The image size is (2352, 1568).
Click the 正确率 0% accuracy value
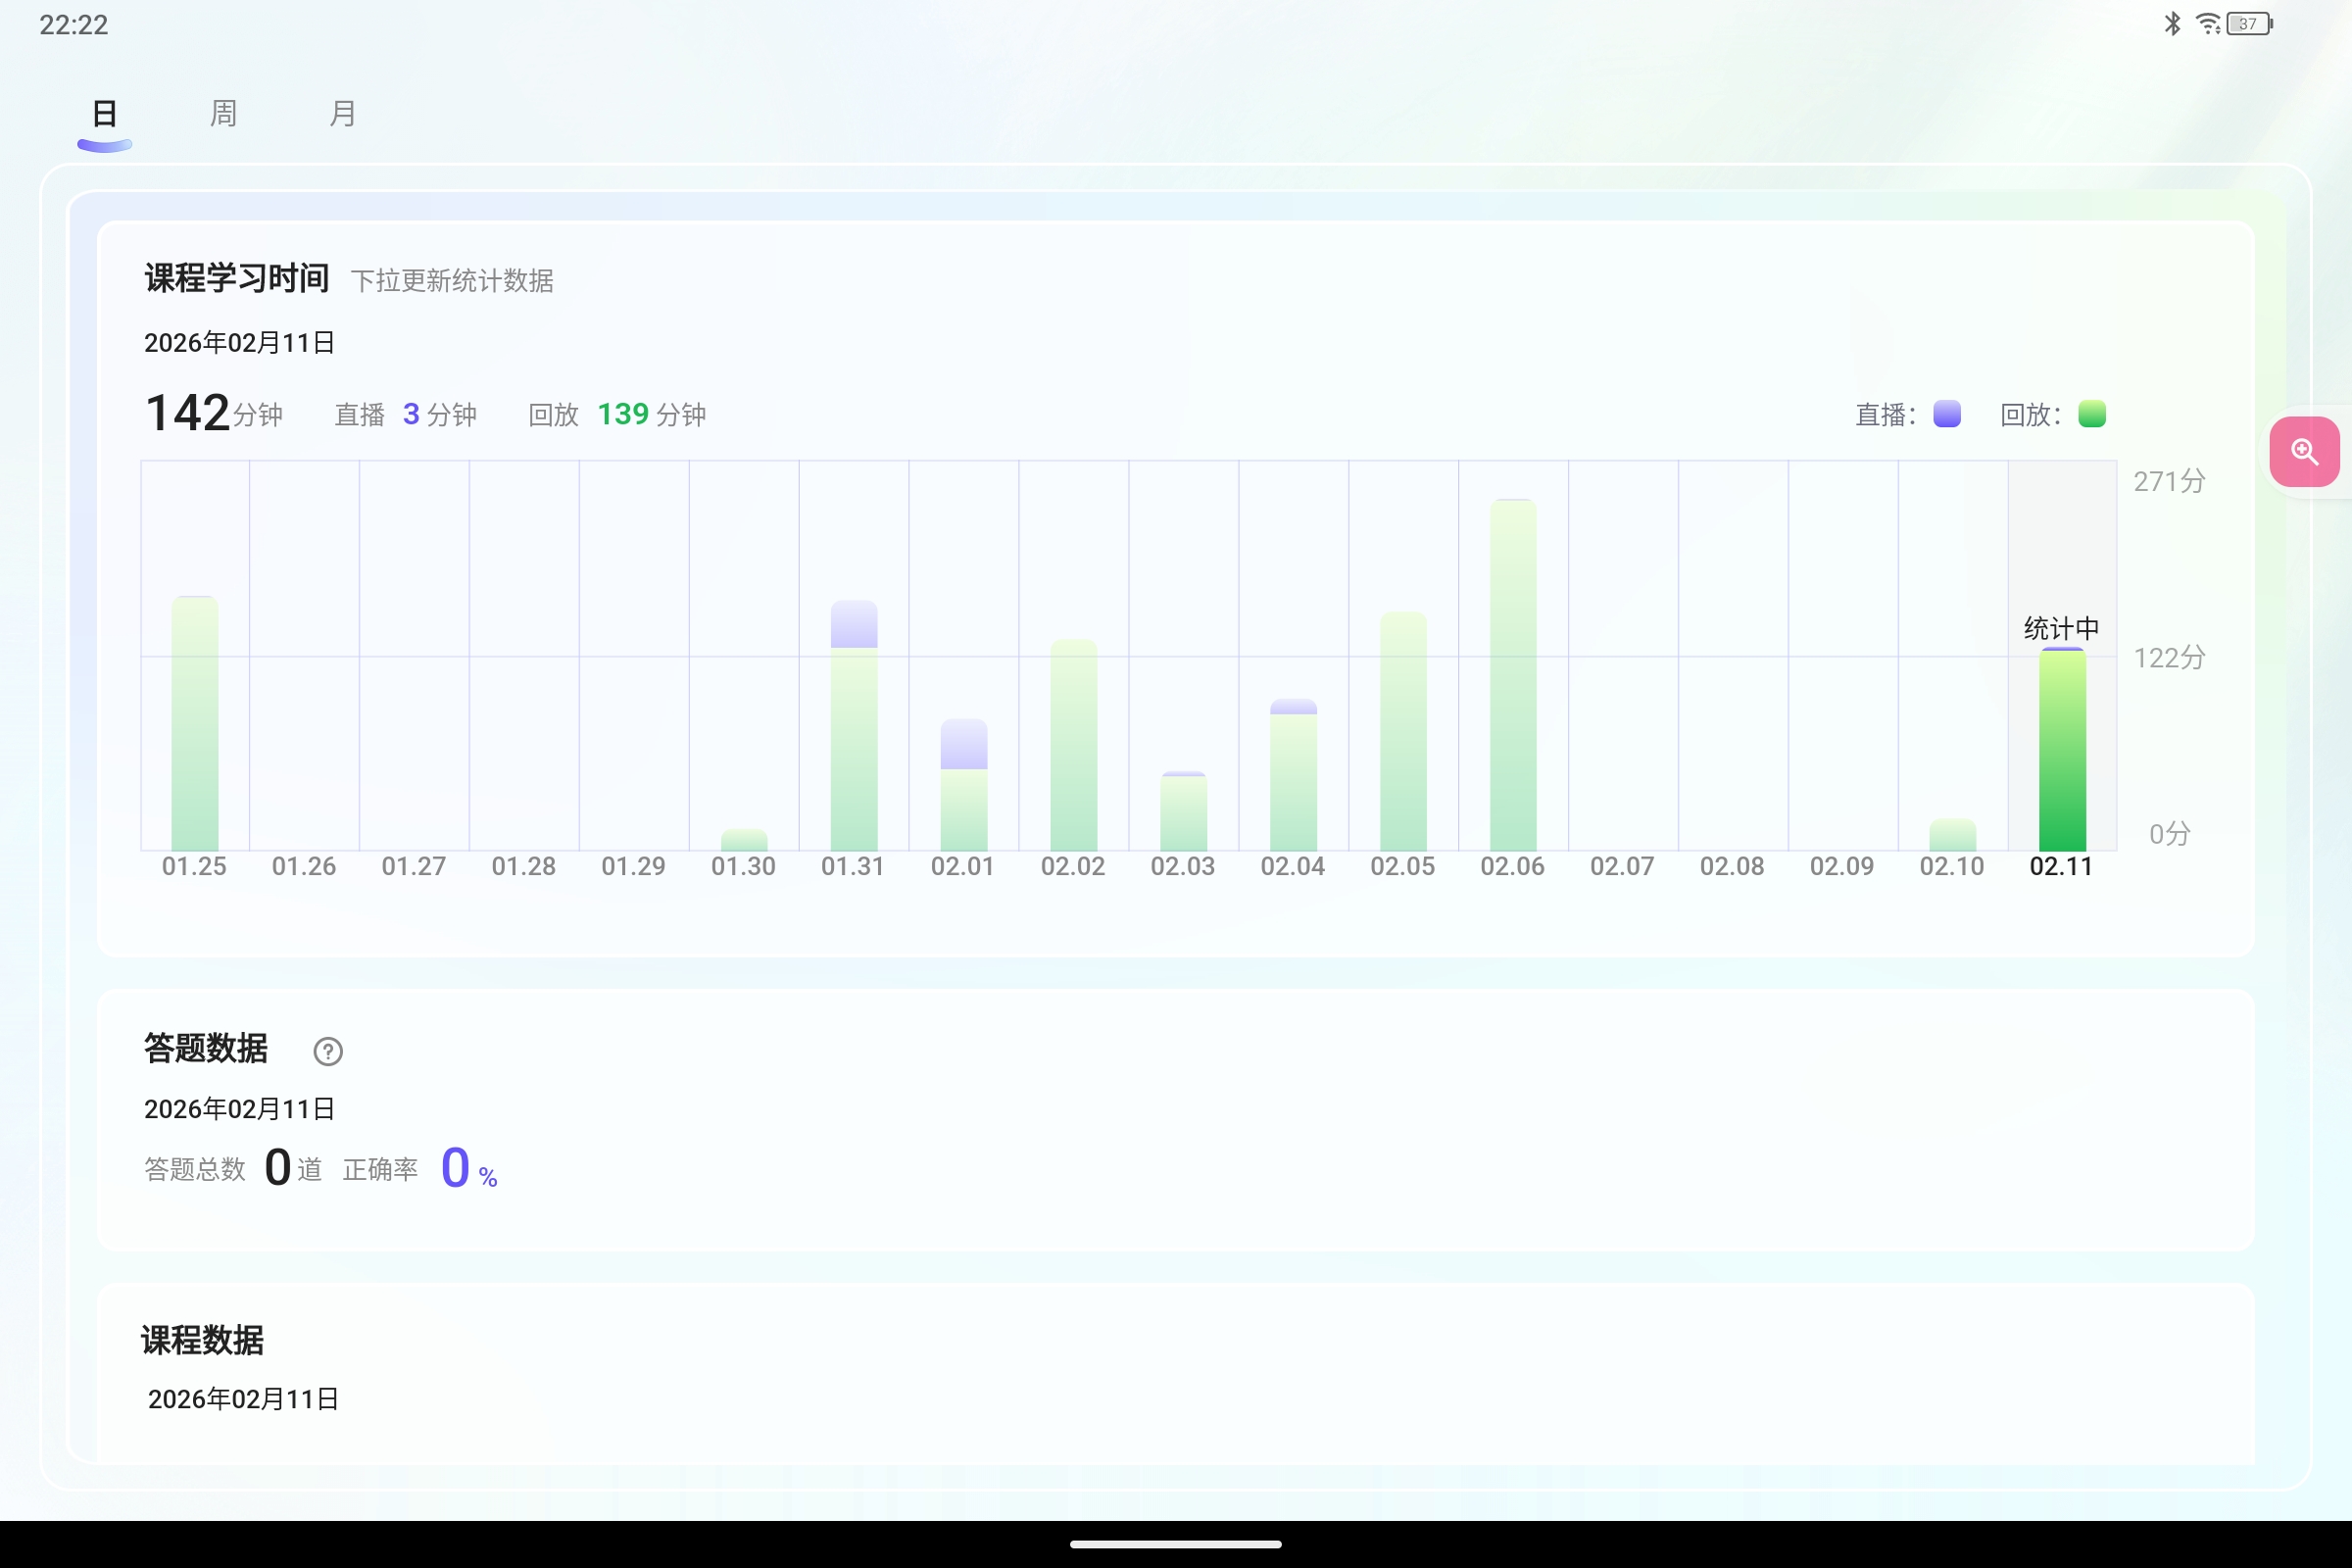(x=458, y=1166)
